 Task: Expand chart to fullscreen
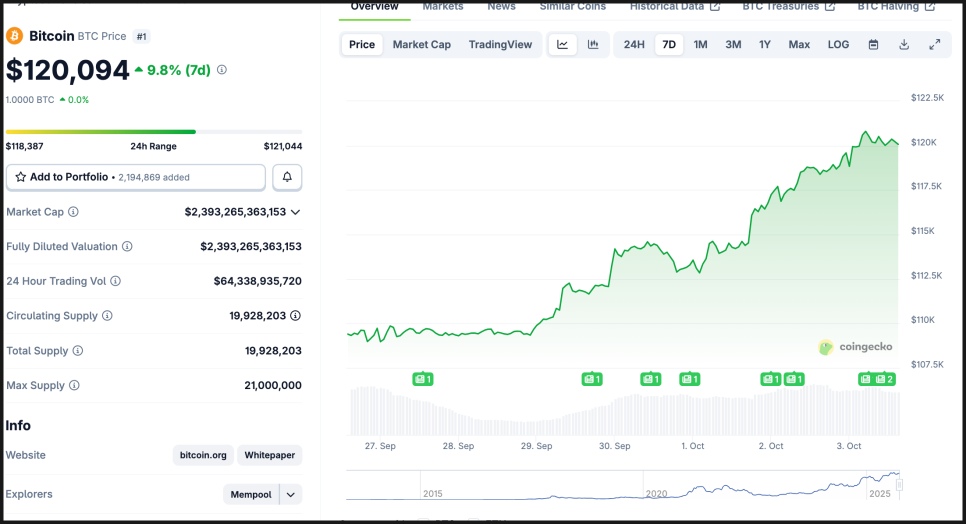tap(934, 45)
